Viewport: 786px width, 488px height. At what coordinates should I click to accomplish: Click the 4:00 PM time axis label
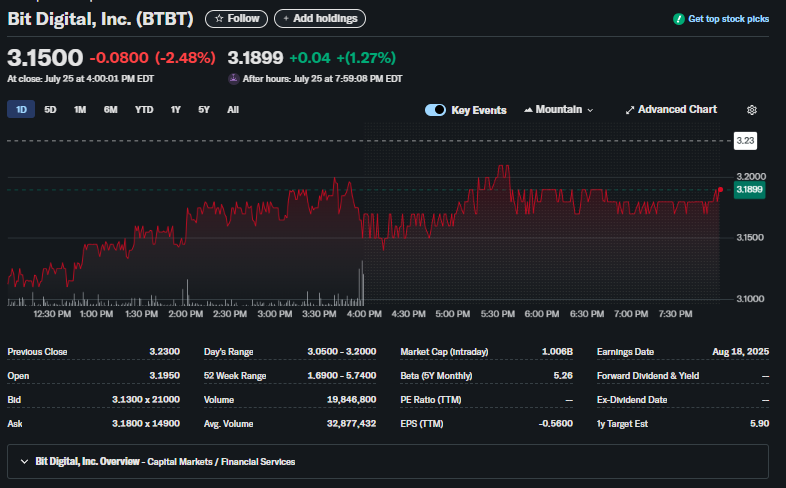364,314
